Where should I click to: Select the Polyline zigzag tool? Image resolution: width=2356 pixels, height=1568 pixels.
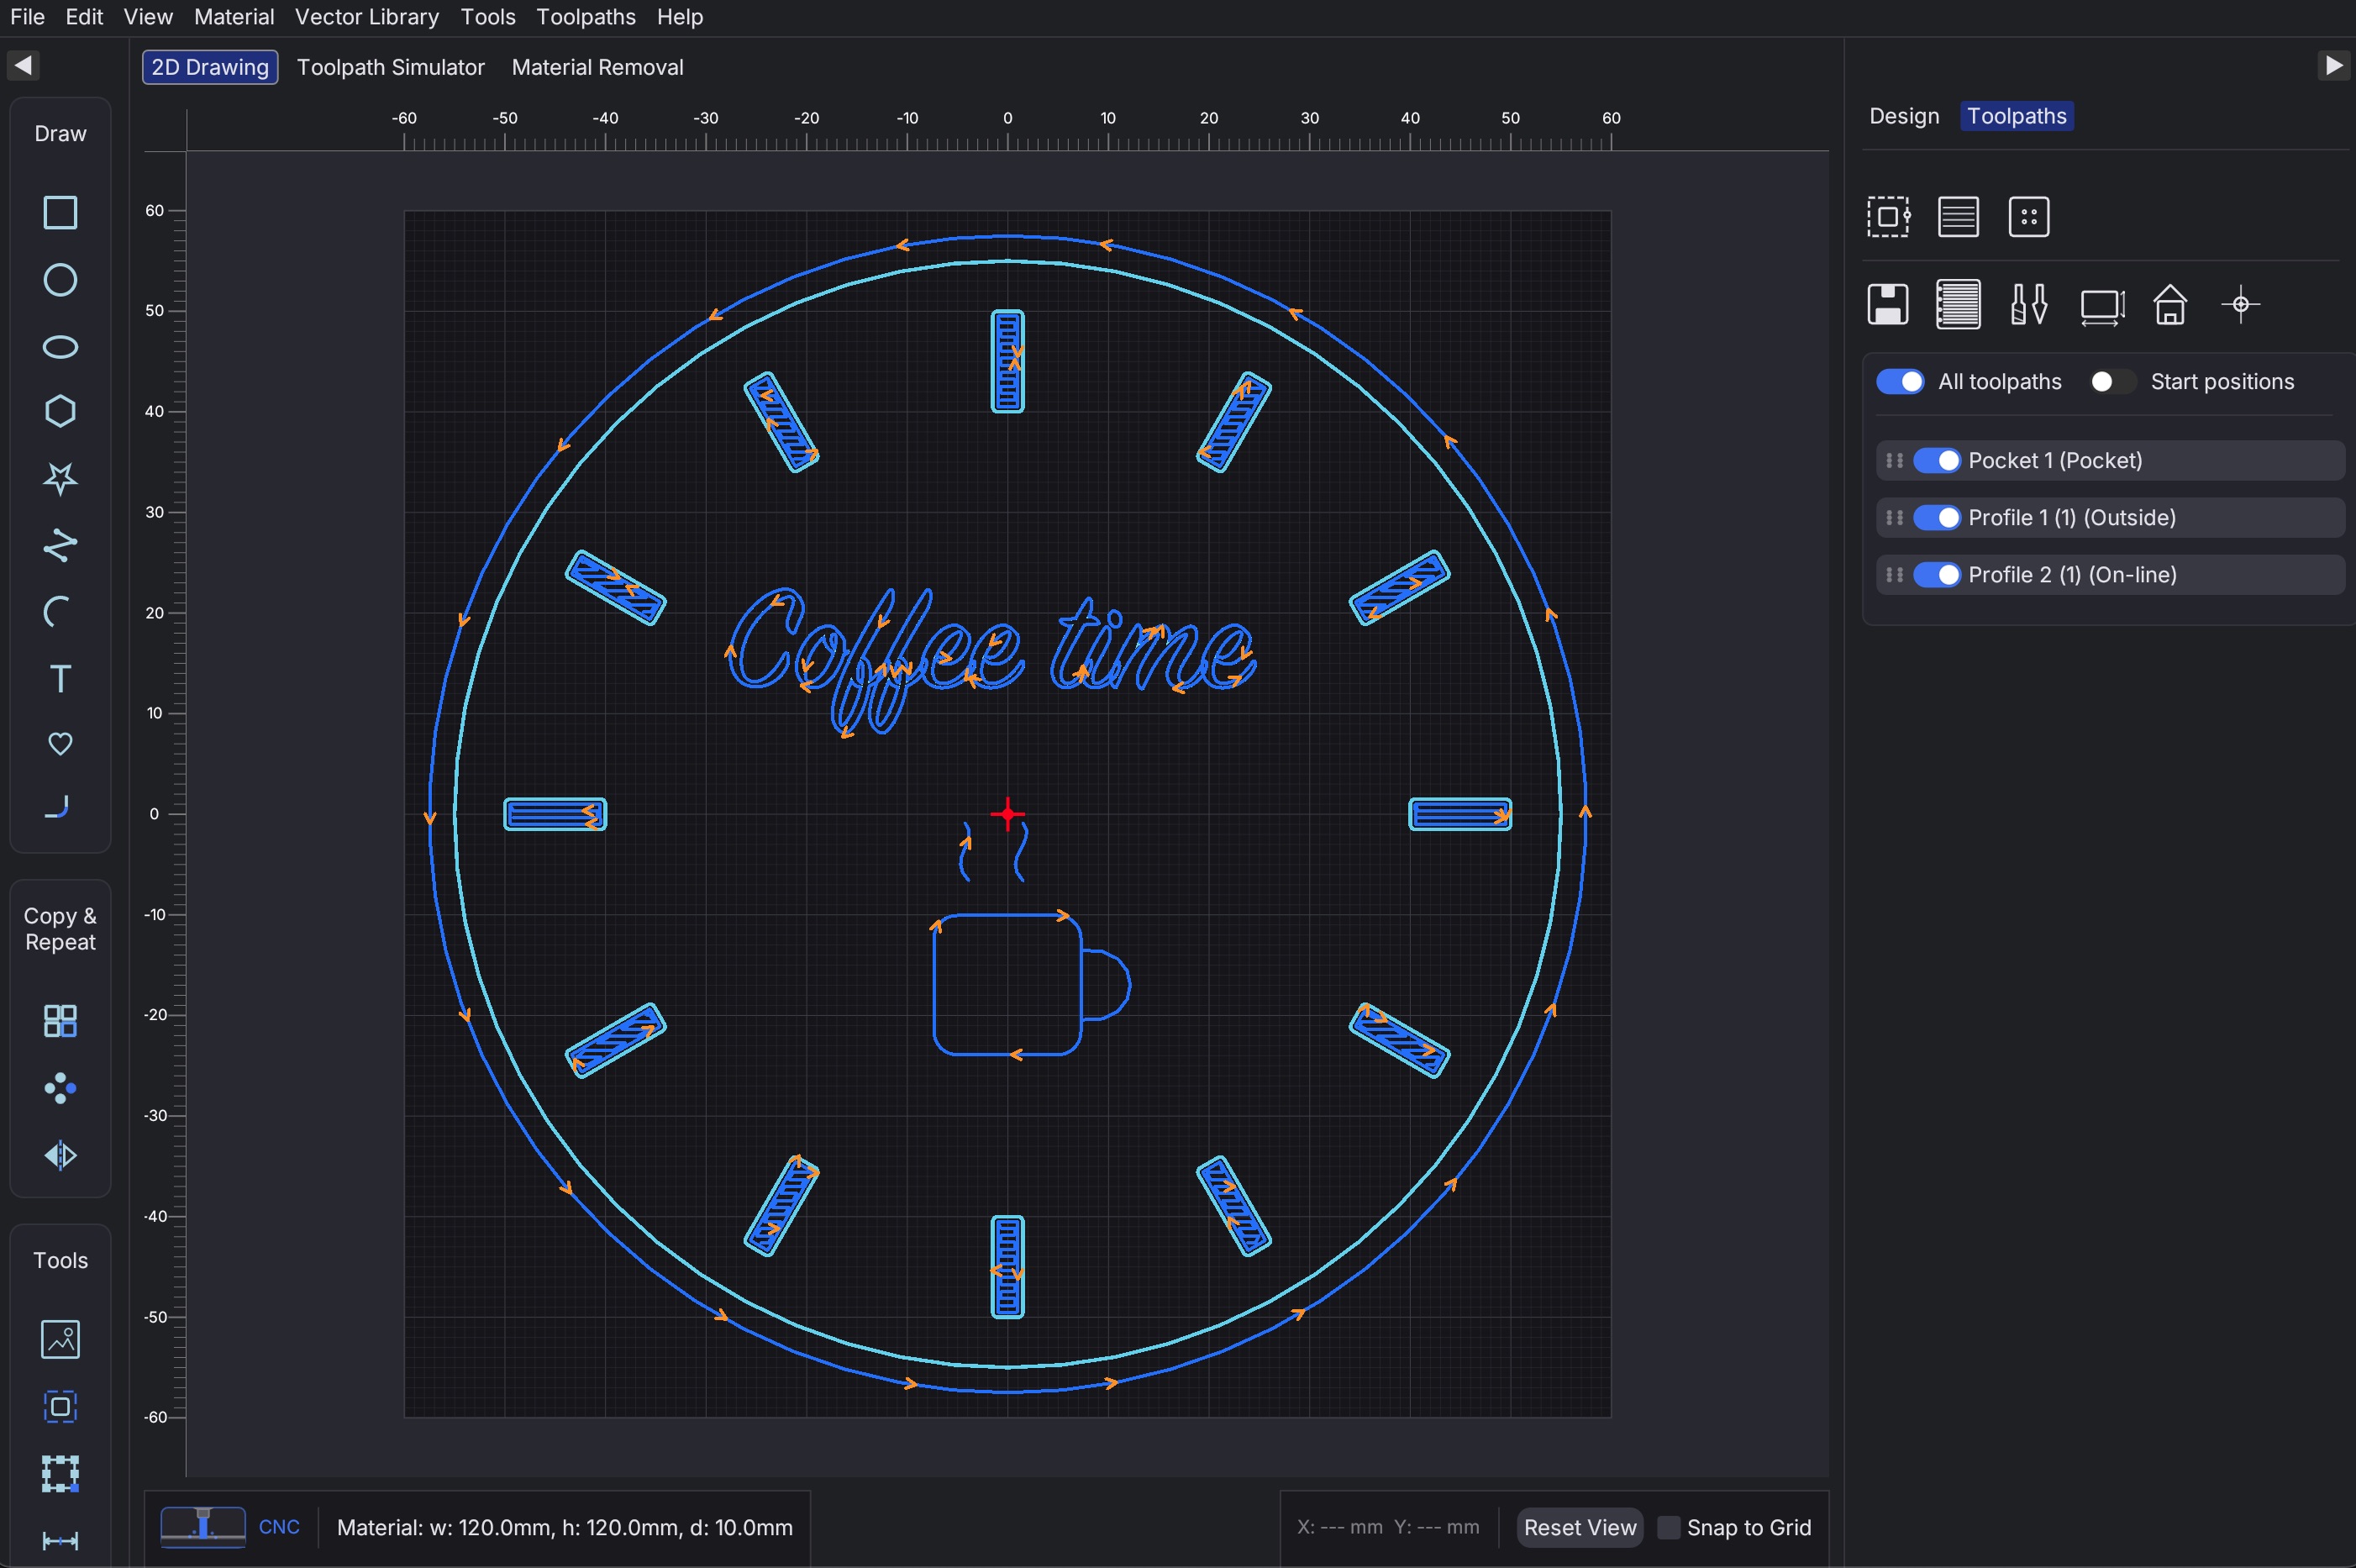point(60,545)
